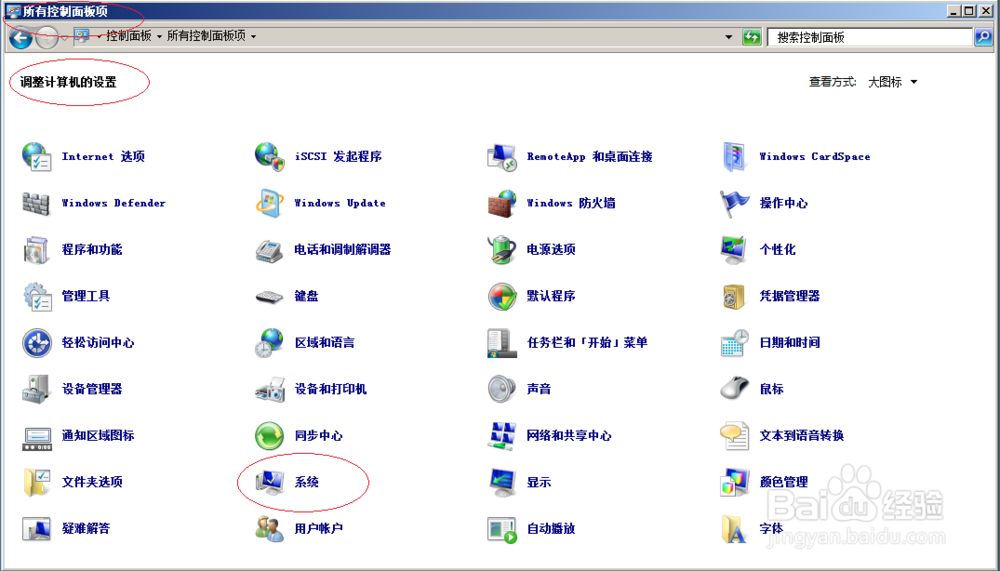This screenshot has width=1000, height=571.
Task: Open the 自动播放 icon
Action: [x=502, y=529]
